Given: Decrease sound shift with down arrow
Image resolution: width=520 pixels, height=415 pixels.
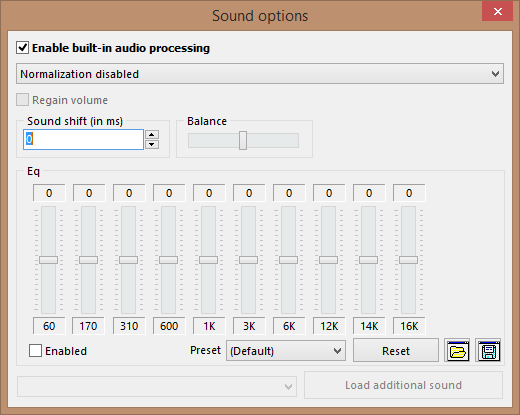Looking at the screenshot, I should [152, 144].
